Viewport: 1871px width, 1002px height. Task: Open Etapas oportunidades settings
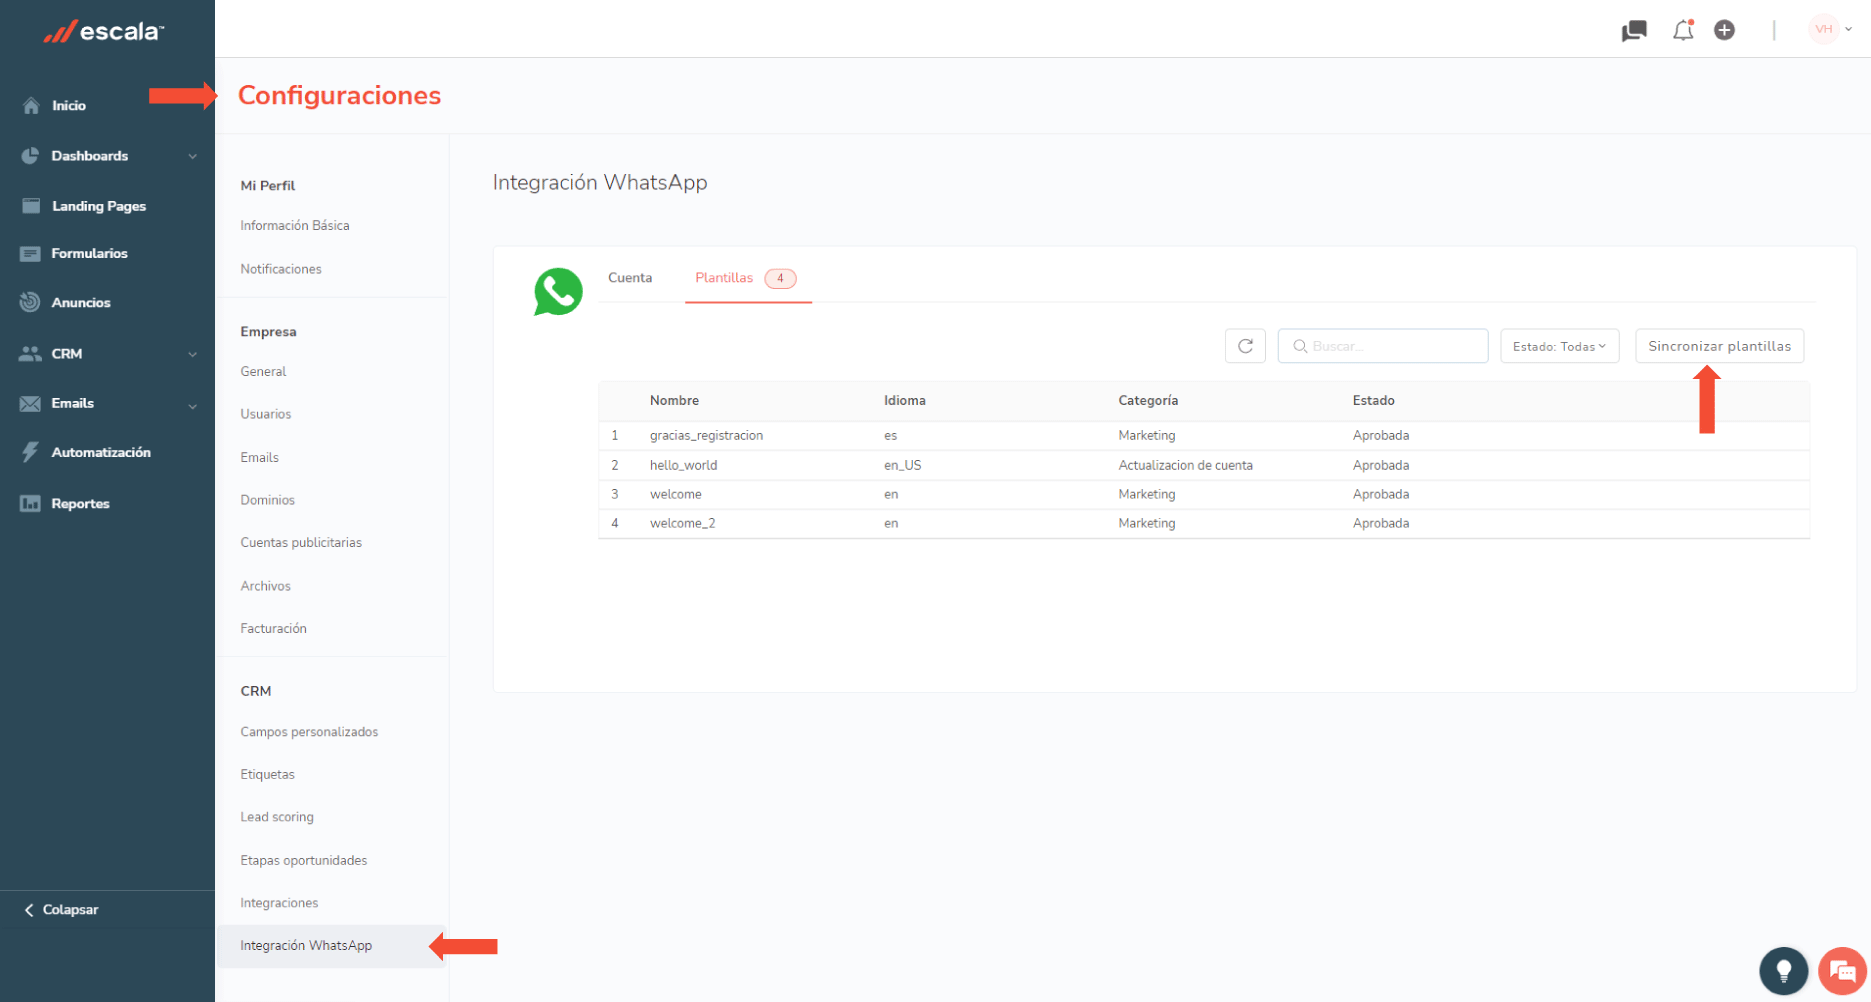[x=304, y=861]
